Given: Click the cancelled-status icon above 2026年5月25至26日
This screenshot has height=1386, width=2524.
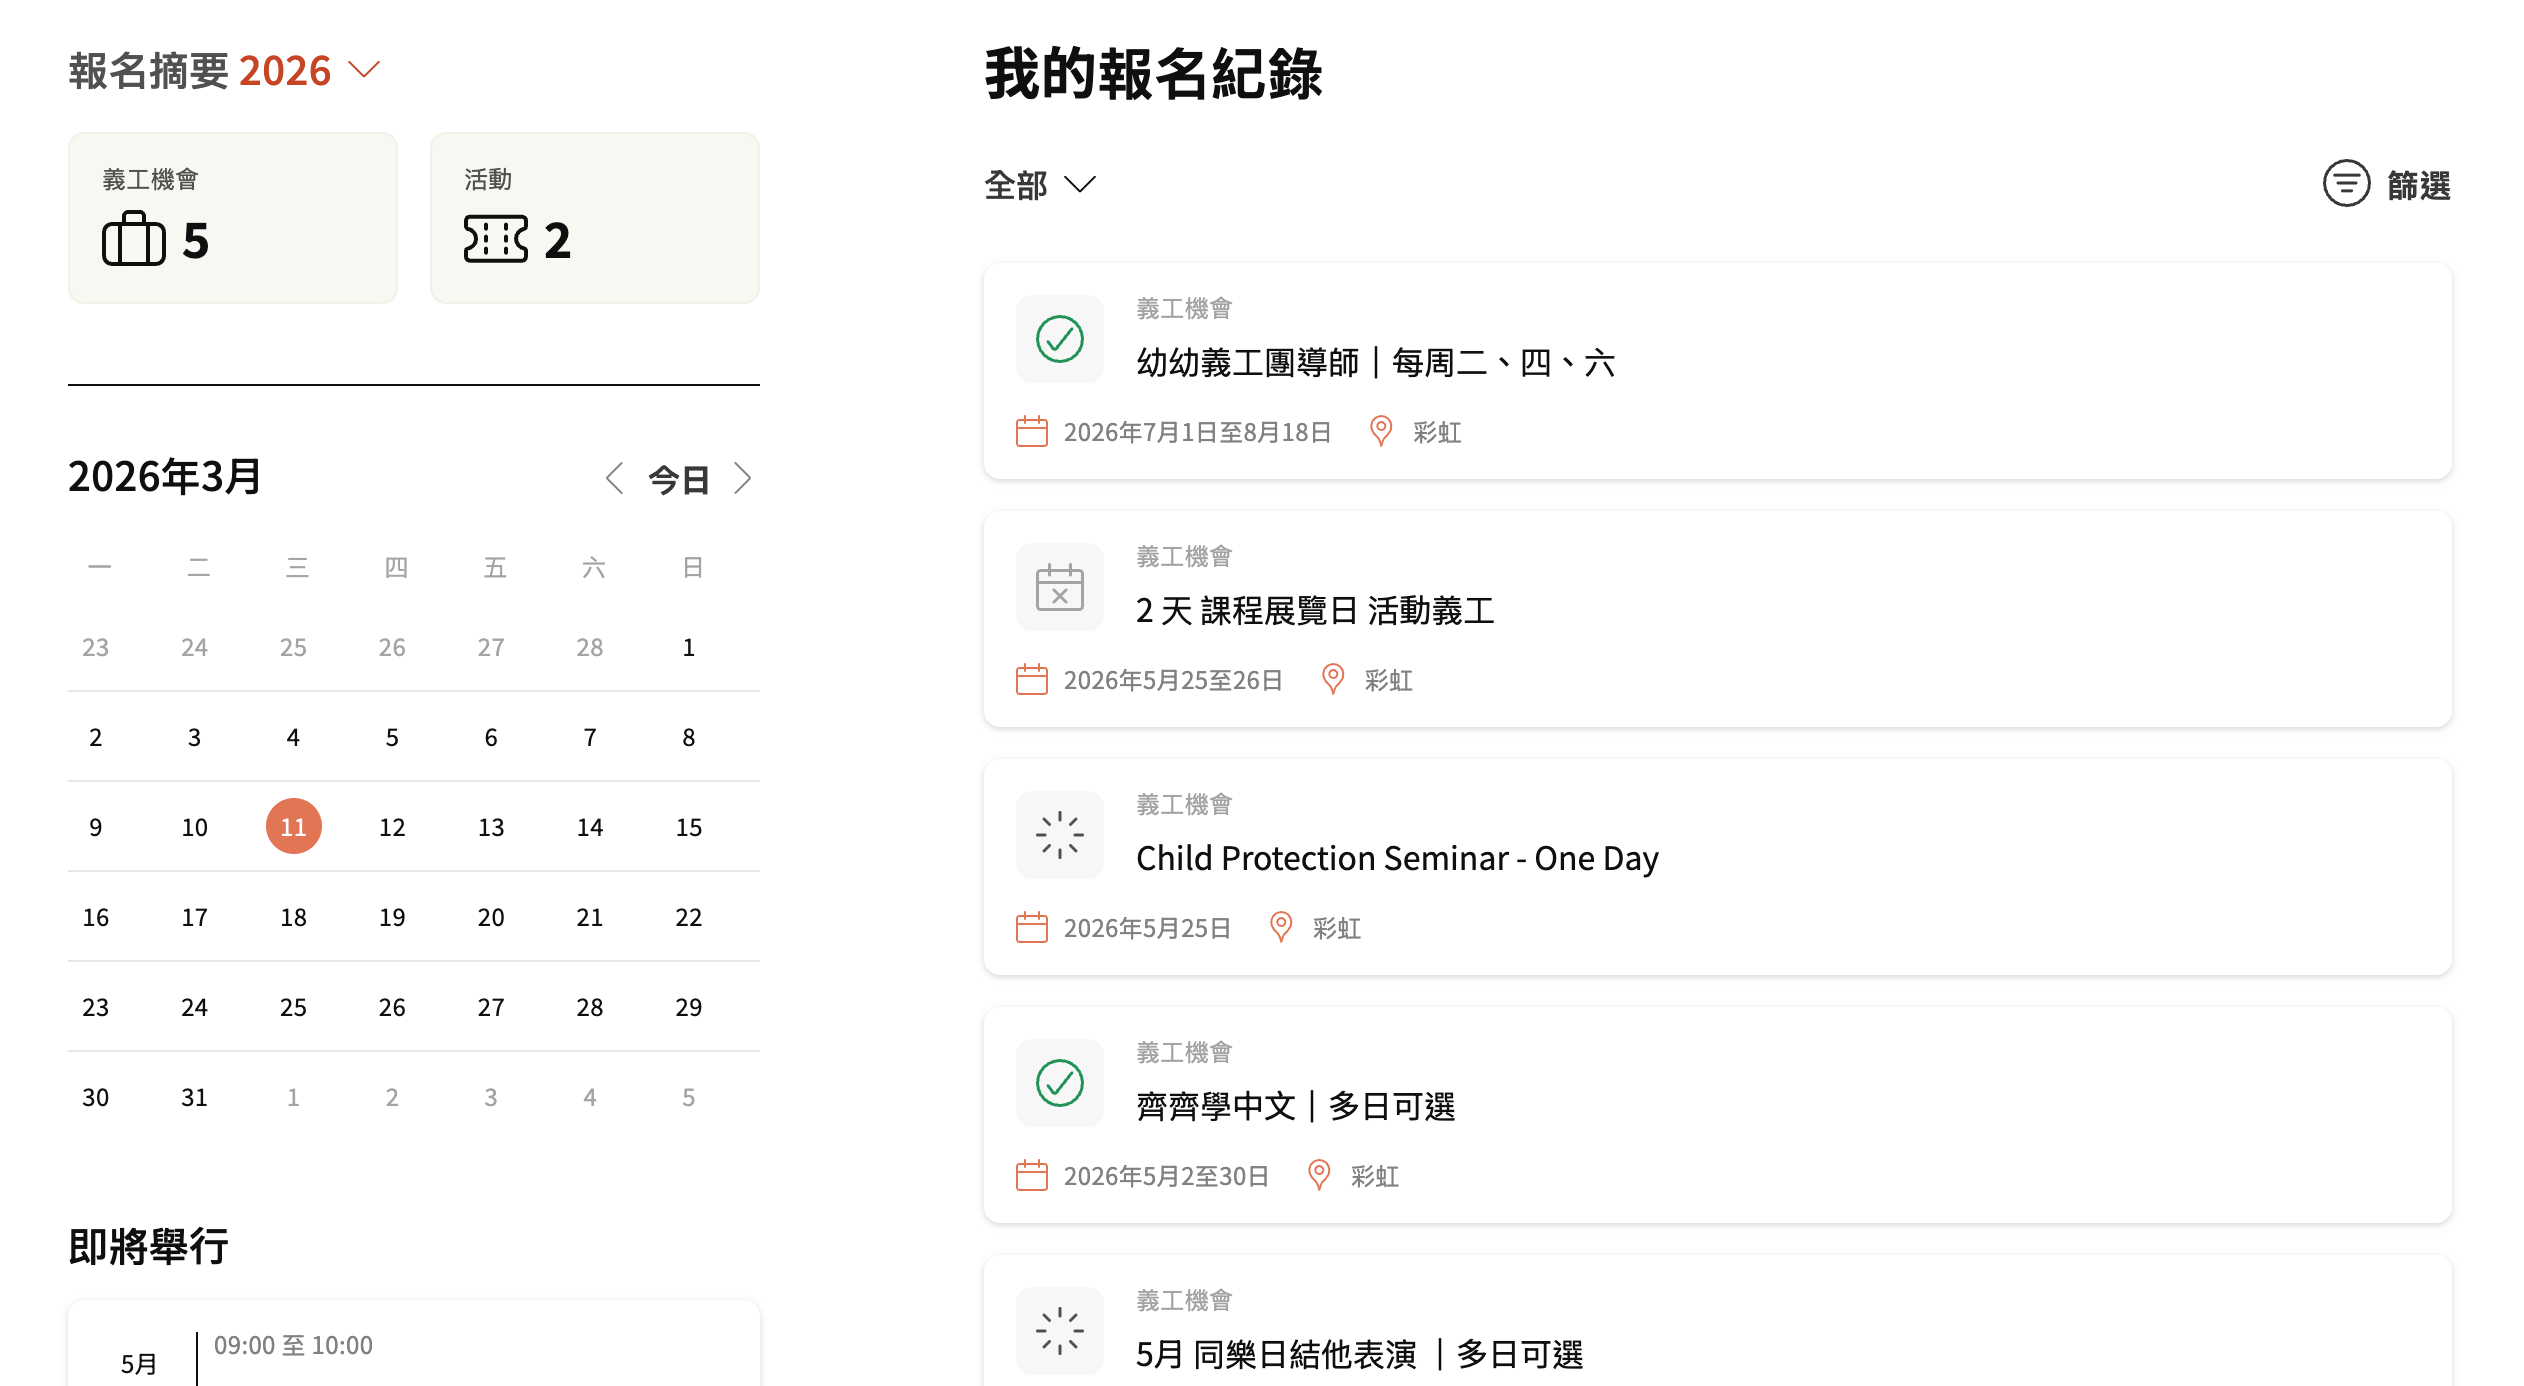Looking at the screenshot, I should click(1059, 587).
